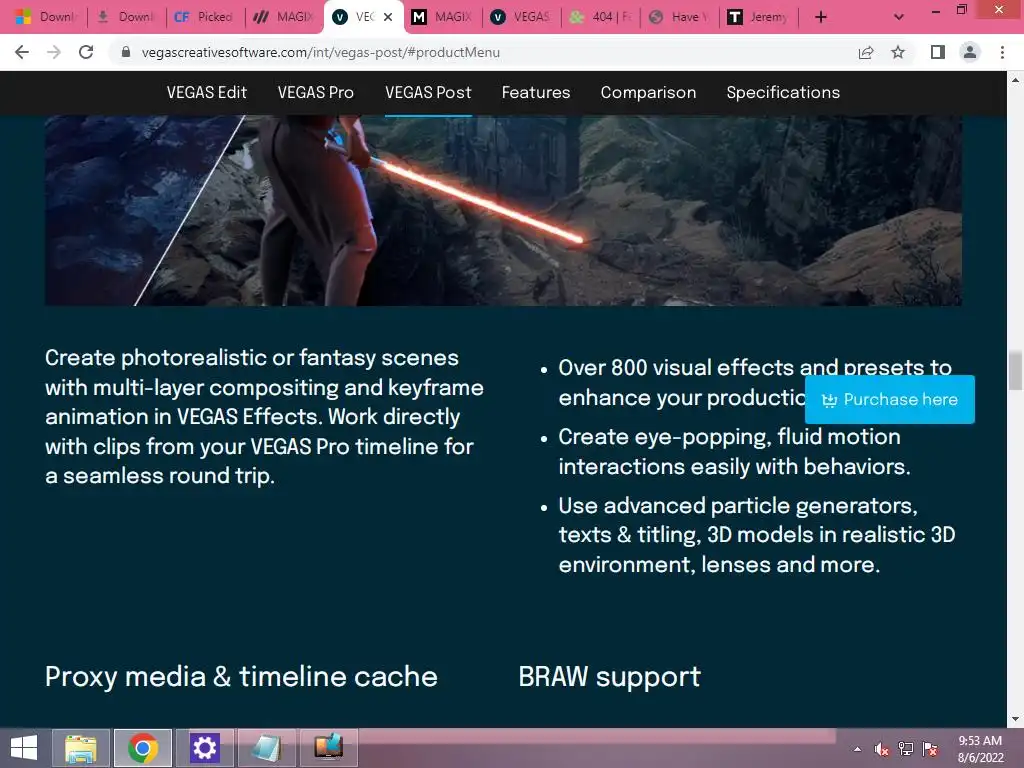Show hidden system tray icons

(x=857, y=748)
